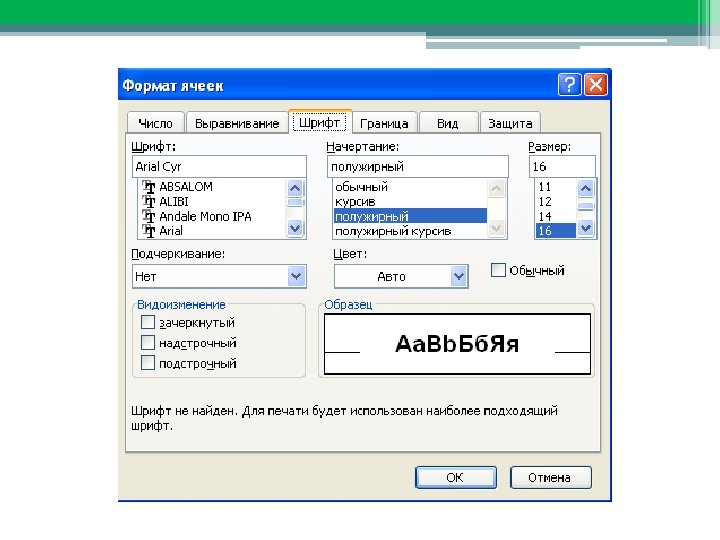Close the Формат ячеек dialog
720x540 pixels.
click(596, 85)
